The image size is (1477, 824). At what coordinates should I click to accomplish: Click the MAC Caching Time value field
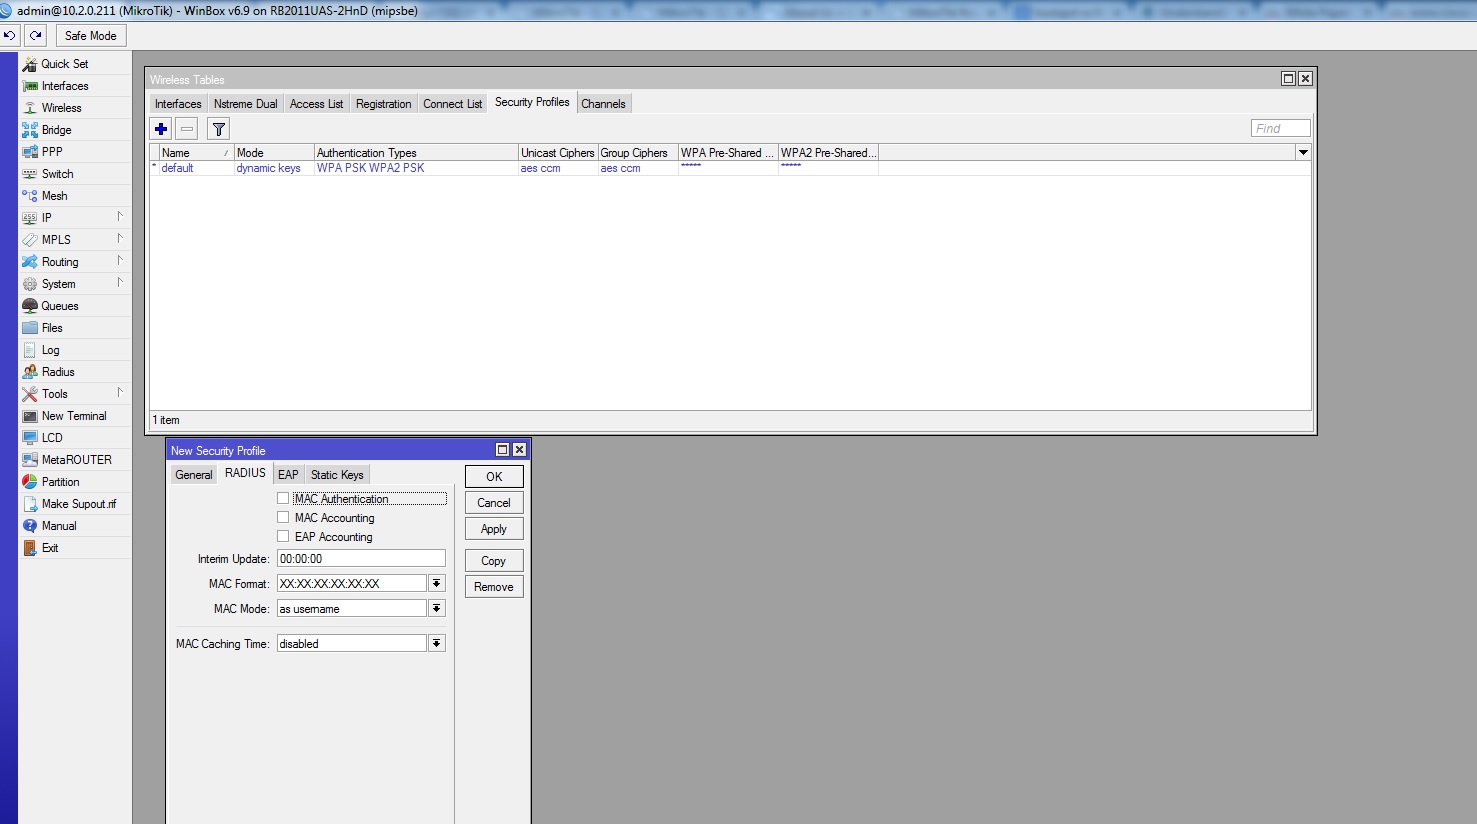[352, 643]
